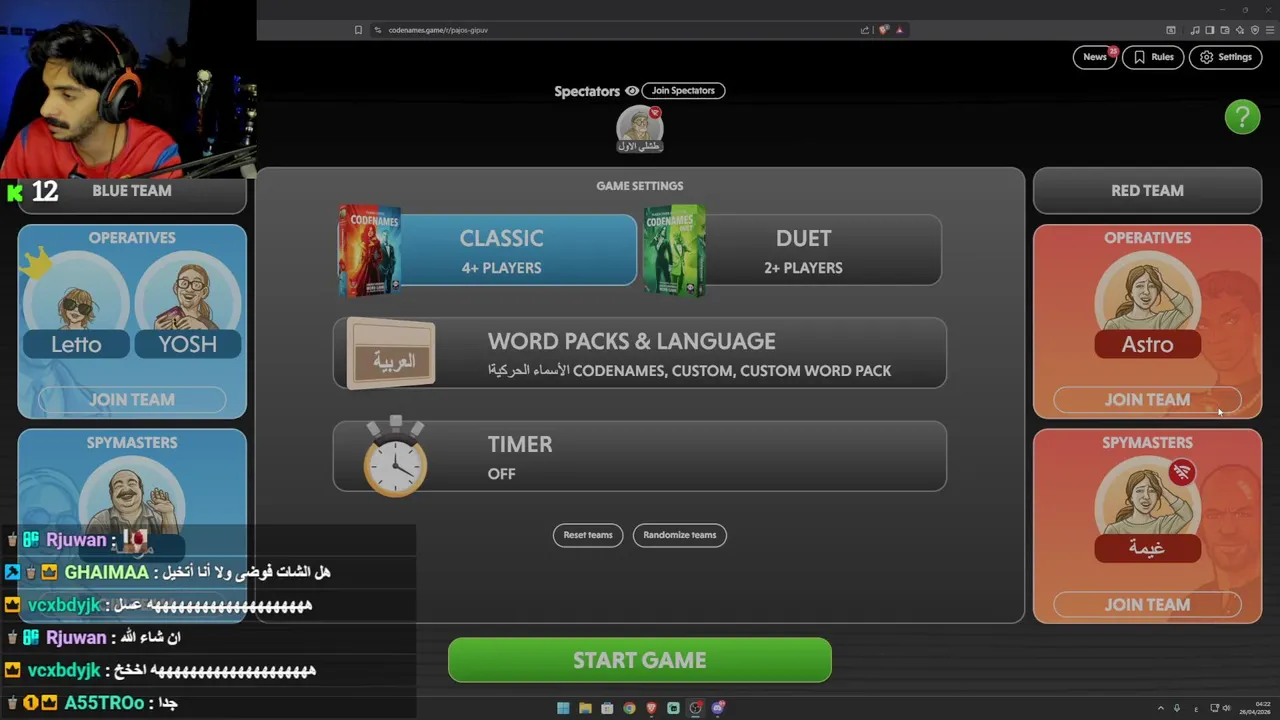Open the Rules bookmark button
This screenshot has height=720, width=1280.
click(x=1153, y=57)
